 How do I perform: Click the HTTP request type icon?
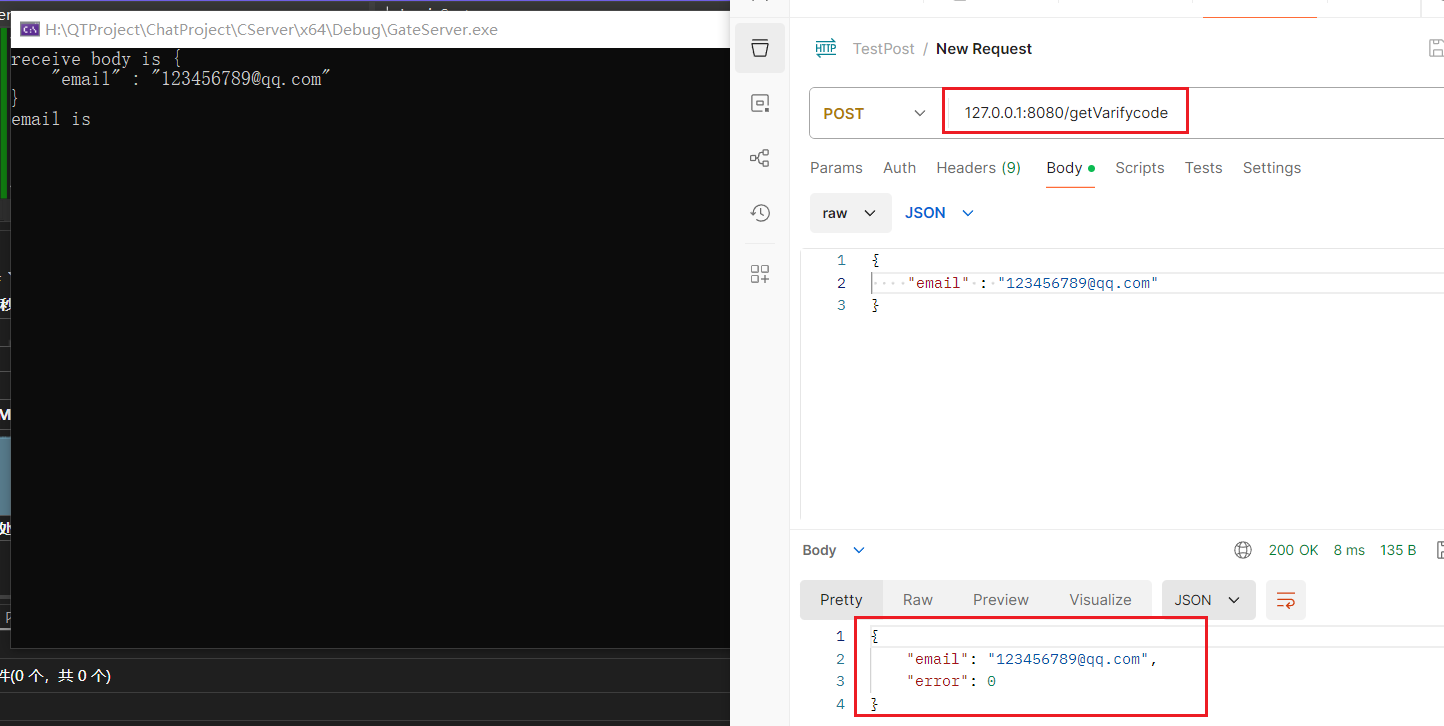point(826,48)
